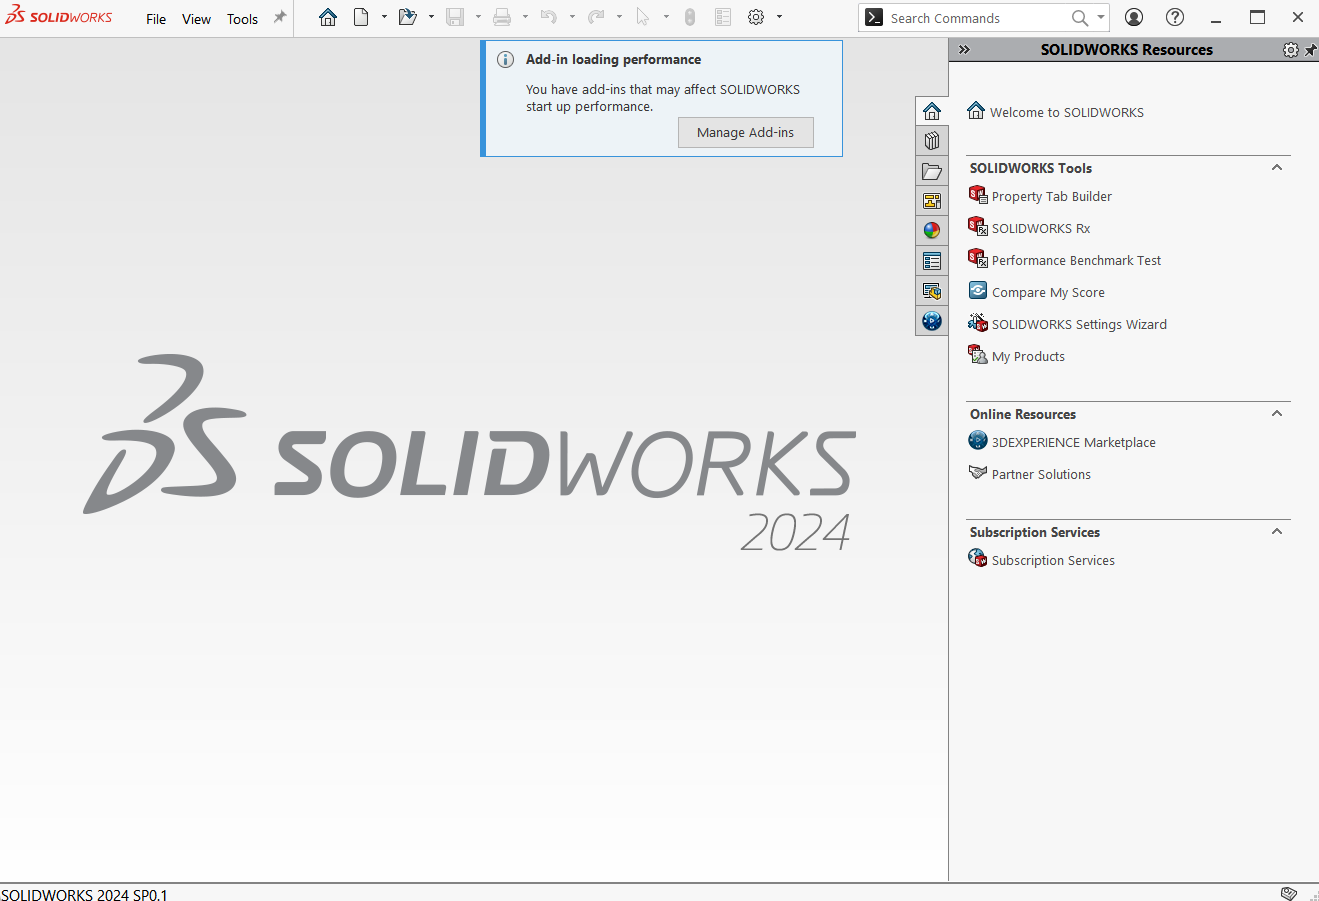Click the SOLIDWORKS home icon in the toolbar

(x=328, y=16)
